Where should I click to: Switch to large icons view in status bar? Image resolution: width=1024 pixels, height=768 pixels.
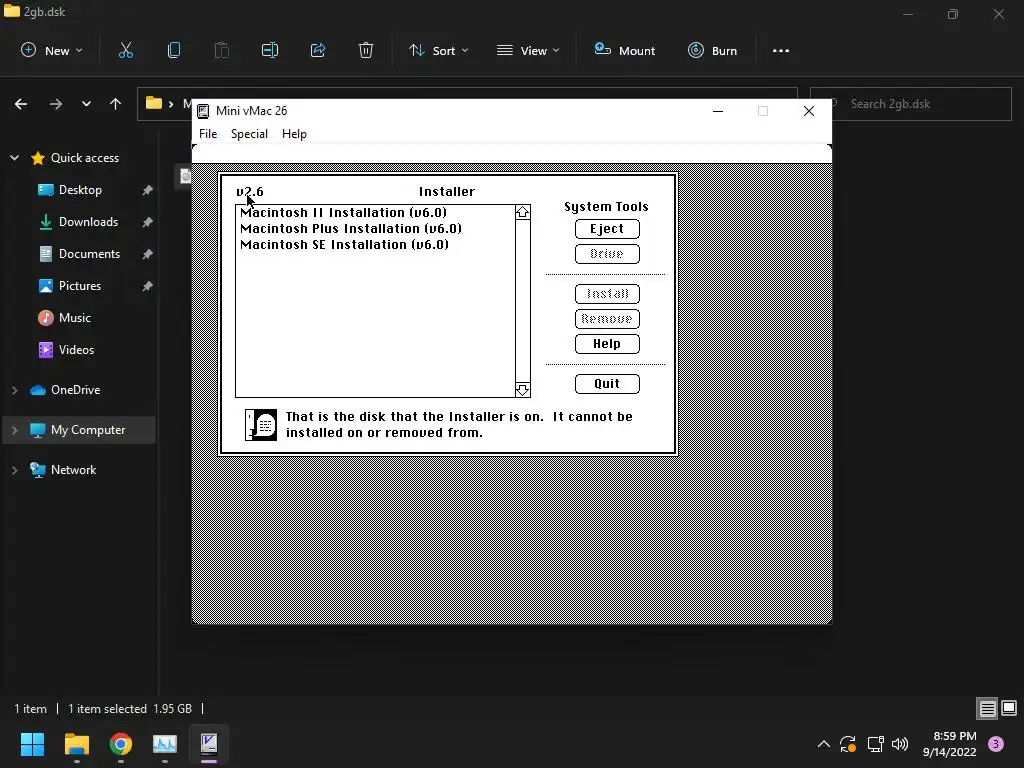tap(1009, 708)
